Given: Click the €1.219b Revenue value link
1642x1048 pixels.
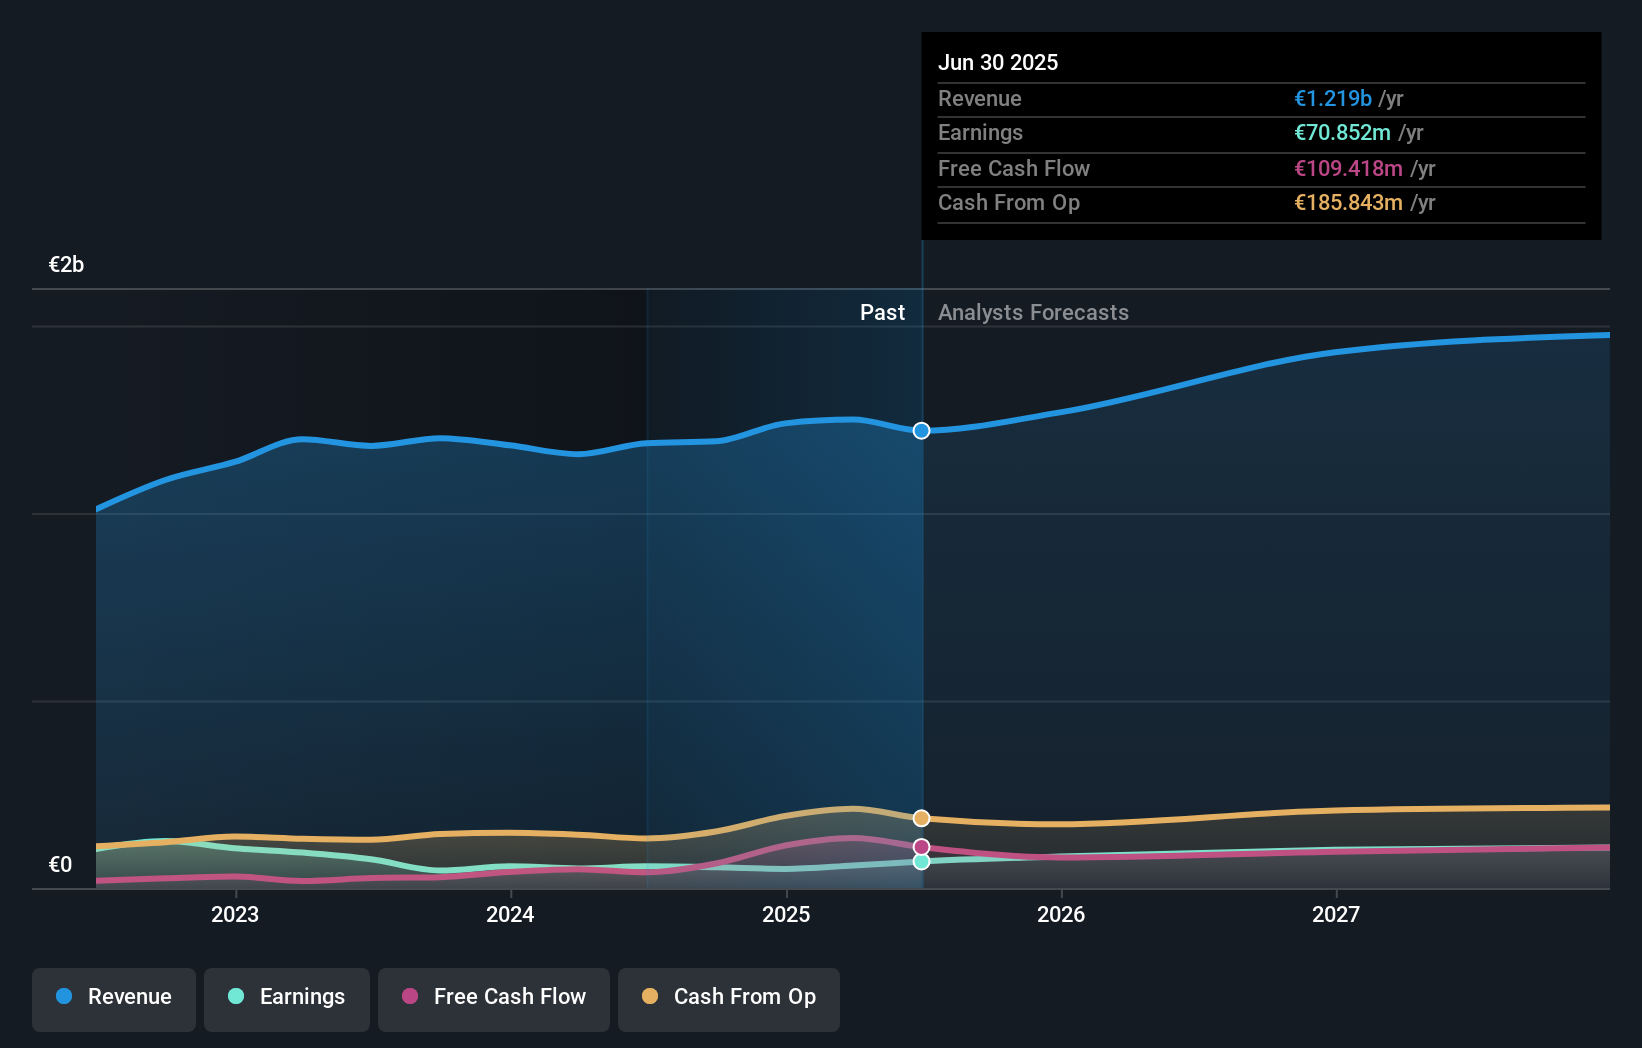Looking at the screenshot, I should 1331,98.
